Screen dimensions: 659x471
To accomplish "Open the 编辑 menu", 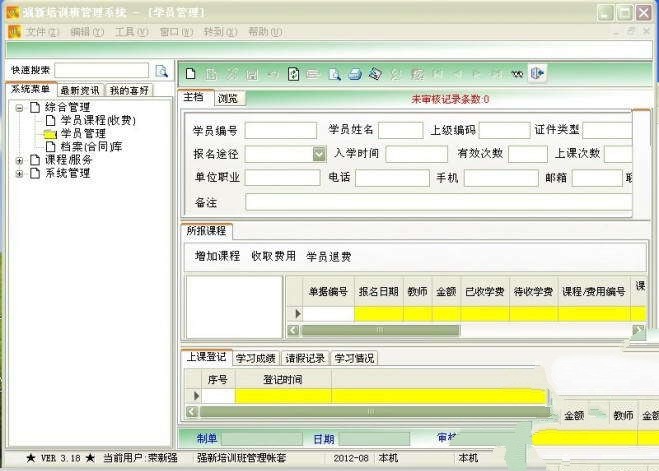I will click(87, 32).
